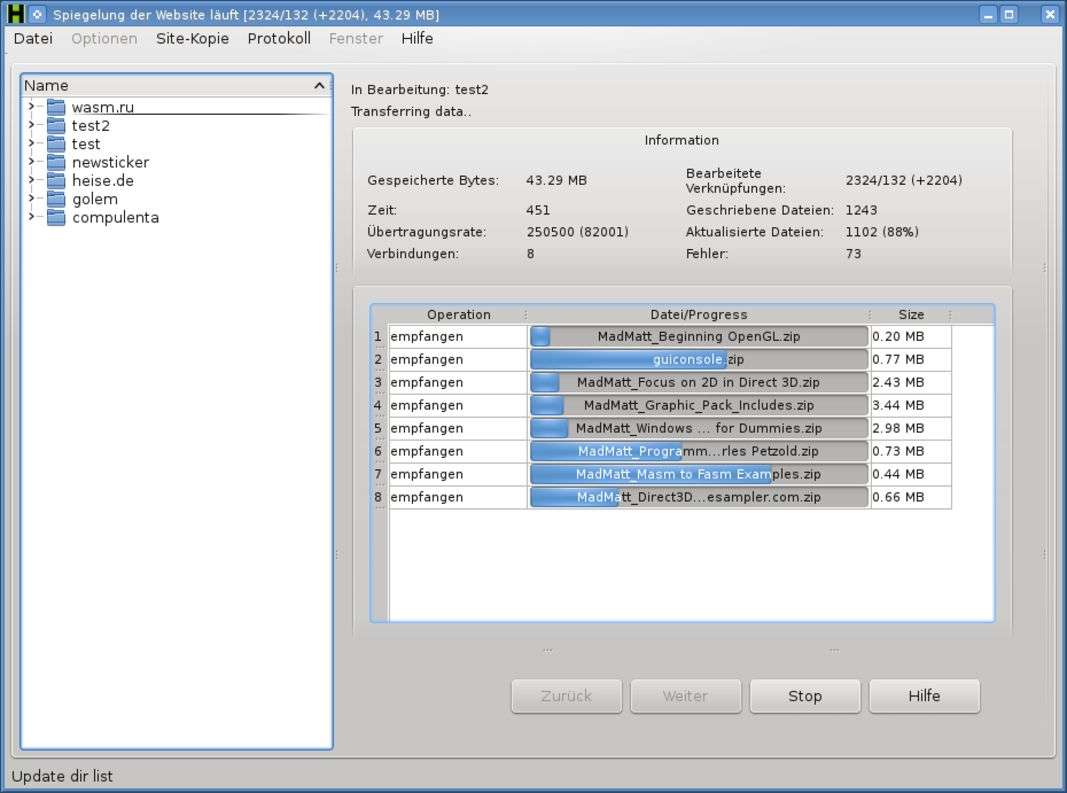Expand the test tree node
Viewport: 1067px width, 793px height.
31,144
